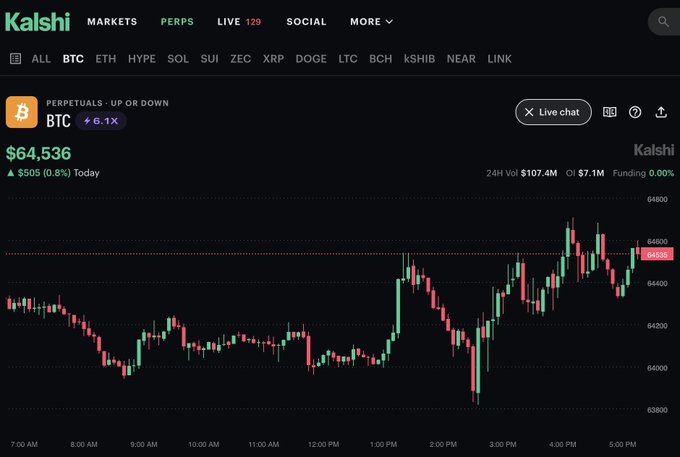Select the ETH tab
The height and width of the screenshot is (457, 680).
[x=105, y=59]
